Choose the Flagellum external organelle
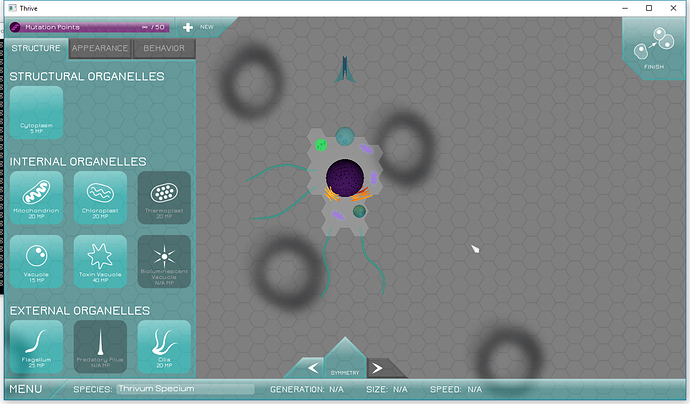This screenshot has height=404, width=690. 36,344
